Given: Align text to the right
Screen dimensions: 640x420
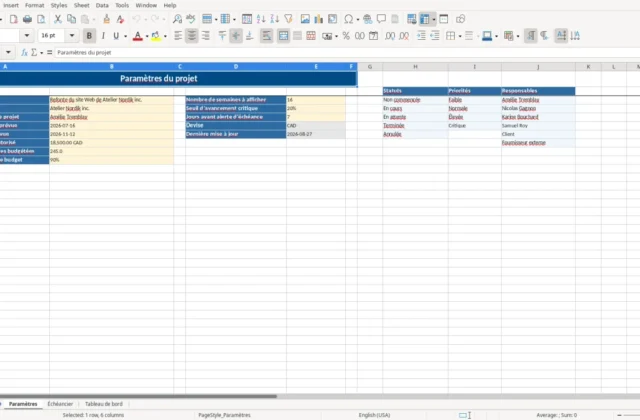Looking at the screenshot, I should click(205, 36).
